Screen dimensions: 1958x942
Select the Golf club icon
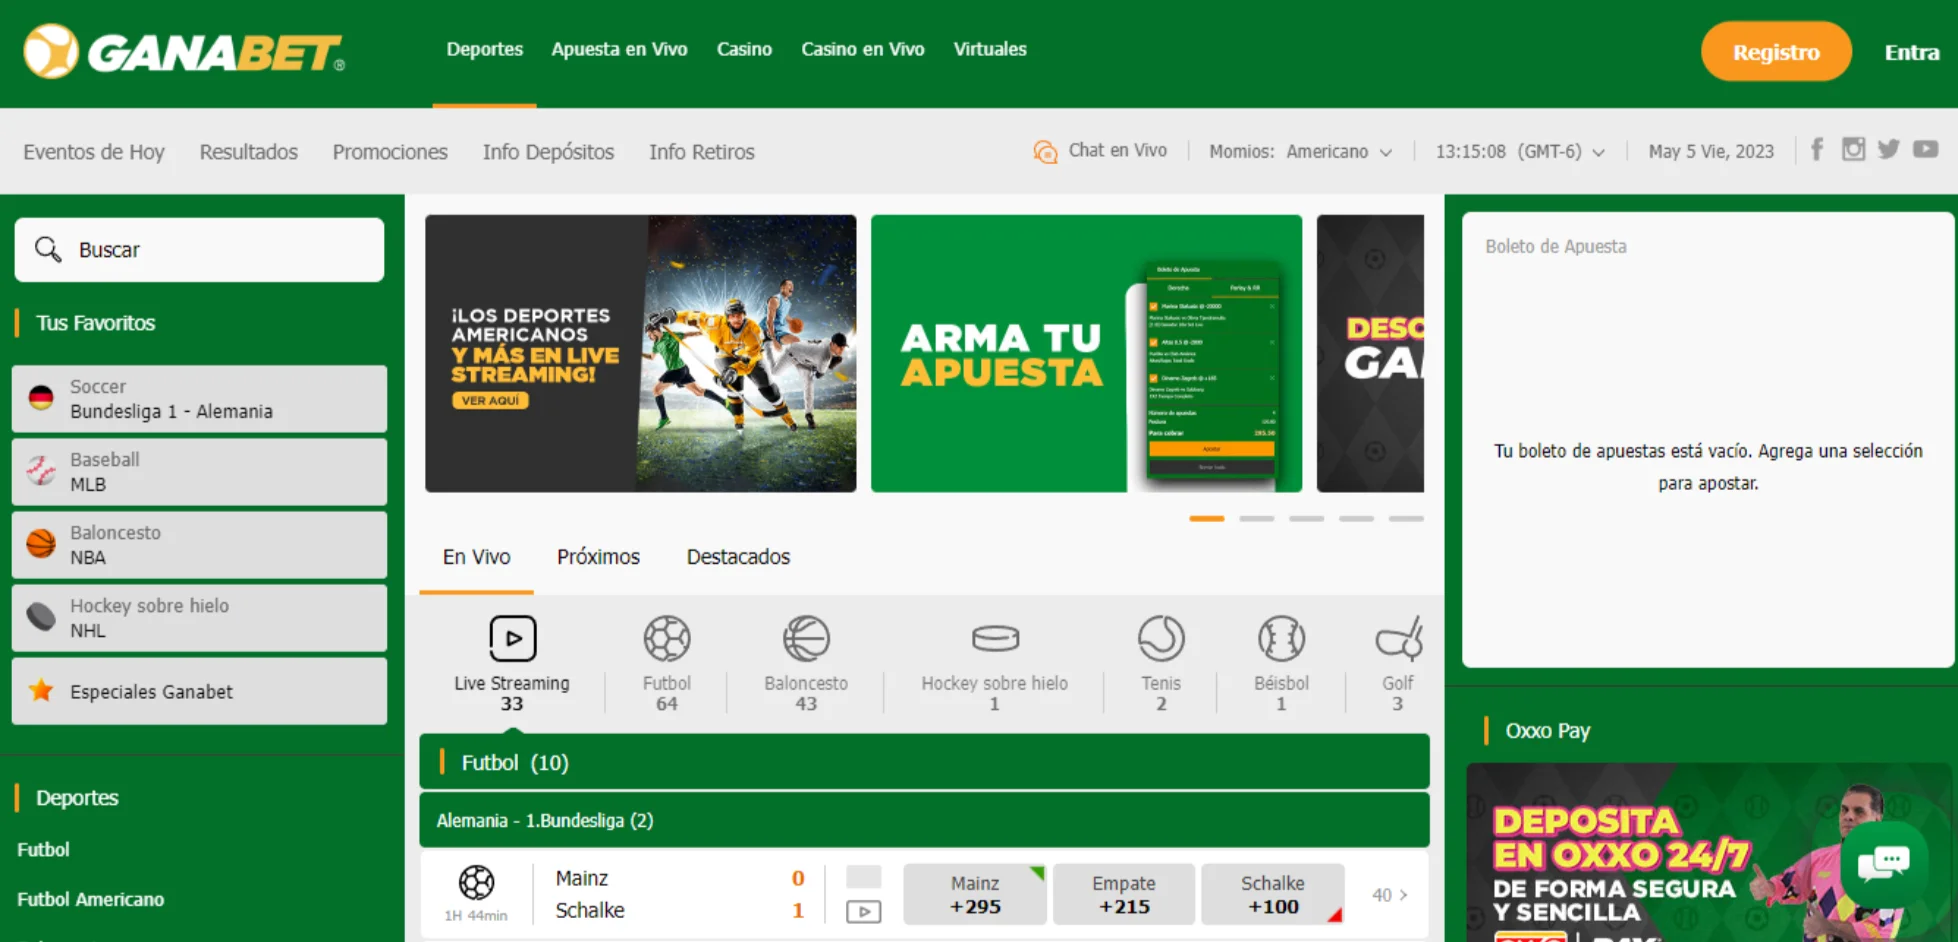[x=1399, y=638]
